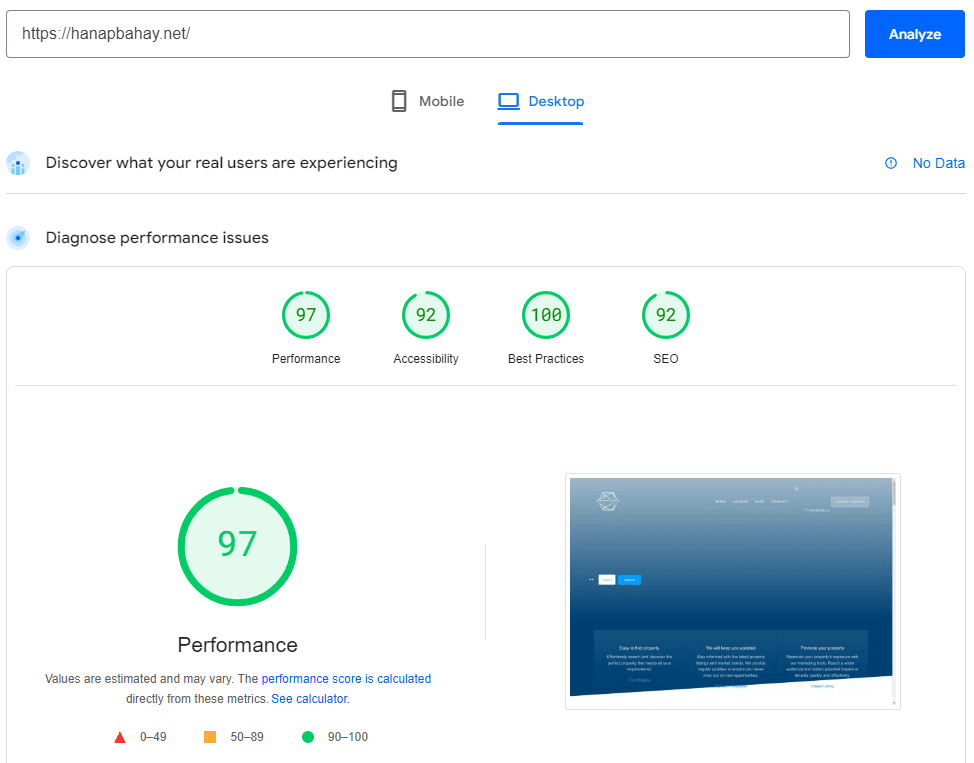Click the large Performance 97 circular gauge
The image size is (974, 763).
(238, 545)
